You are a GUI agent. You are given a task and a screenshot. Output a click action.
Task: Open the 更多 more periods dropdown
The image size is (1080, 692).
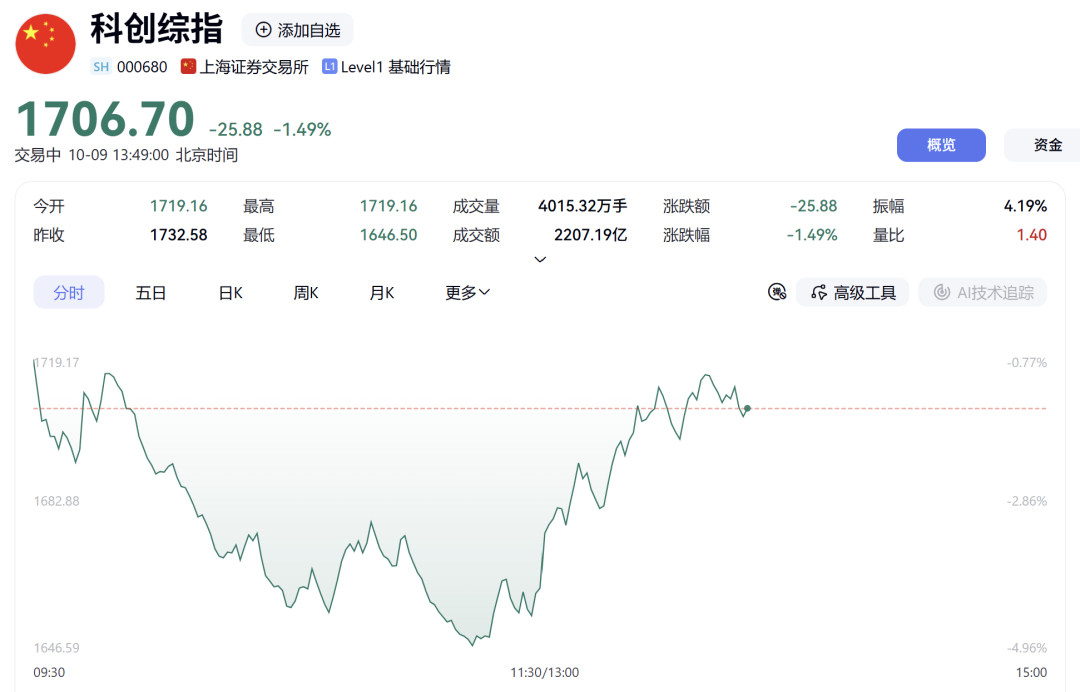(x=468, y=293)
